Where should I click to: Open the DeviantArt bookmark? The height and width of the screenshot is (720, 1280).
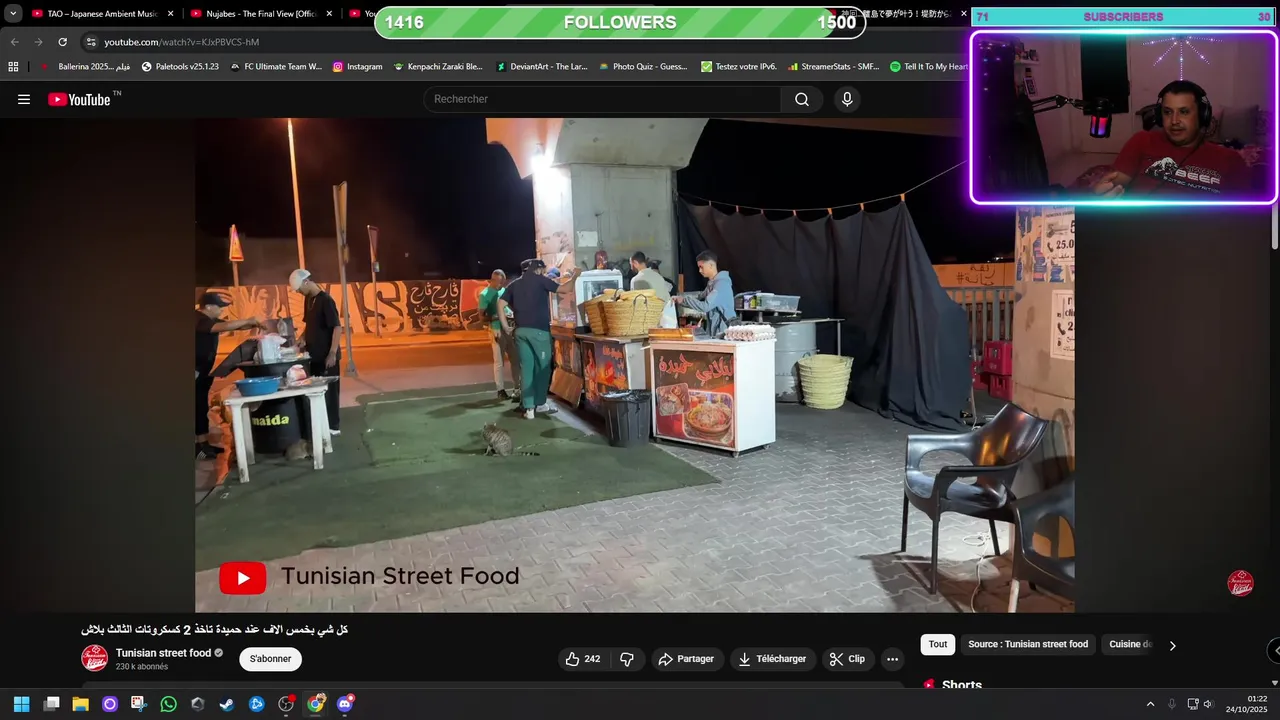(541, 67)
